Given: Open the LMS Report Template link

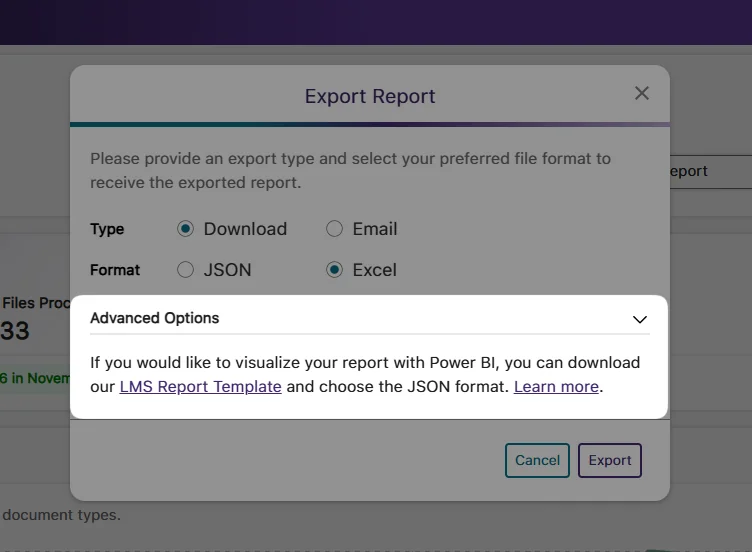Looking at the screenshot, I should (x=200, y=386).
